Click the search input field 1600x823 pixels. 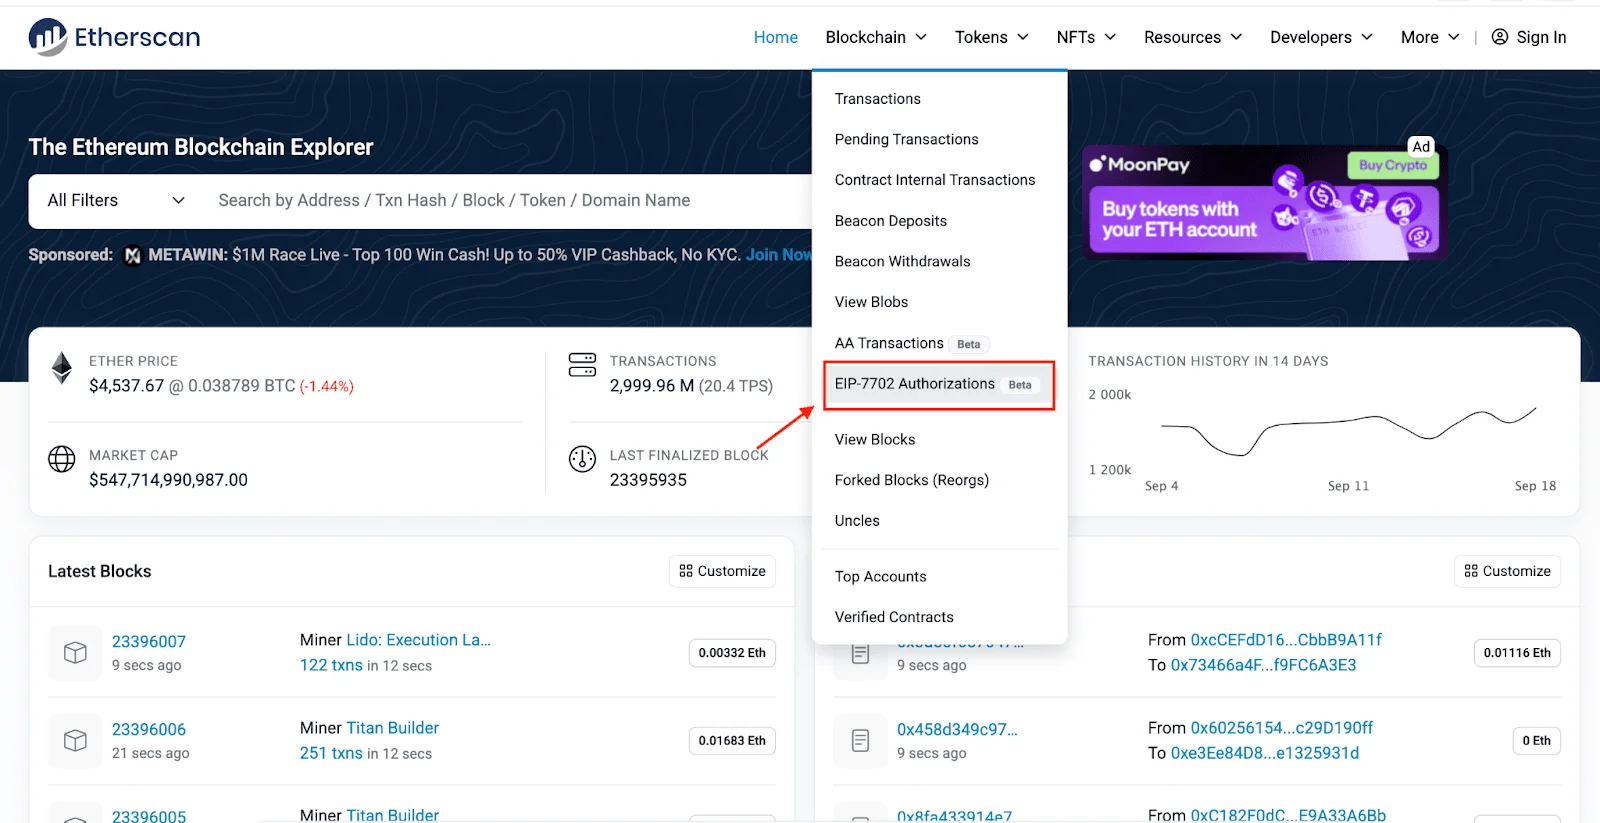coord(508,200)
